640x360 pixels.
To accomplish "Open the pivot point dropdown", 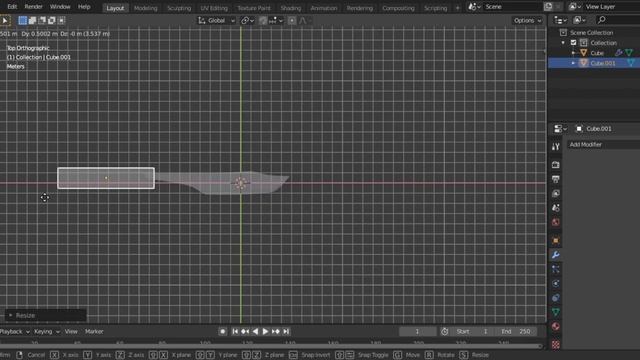I will [x=247, y=20].
